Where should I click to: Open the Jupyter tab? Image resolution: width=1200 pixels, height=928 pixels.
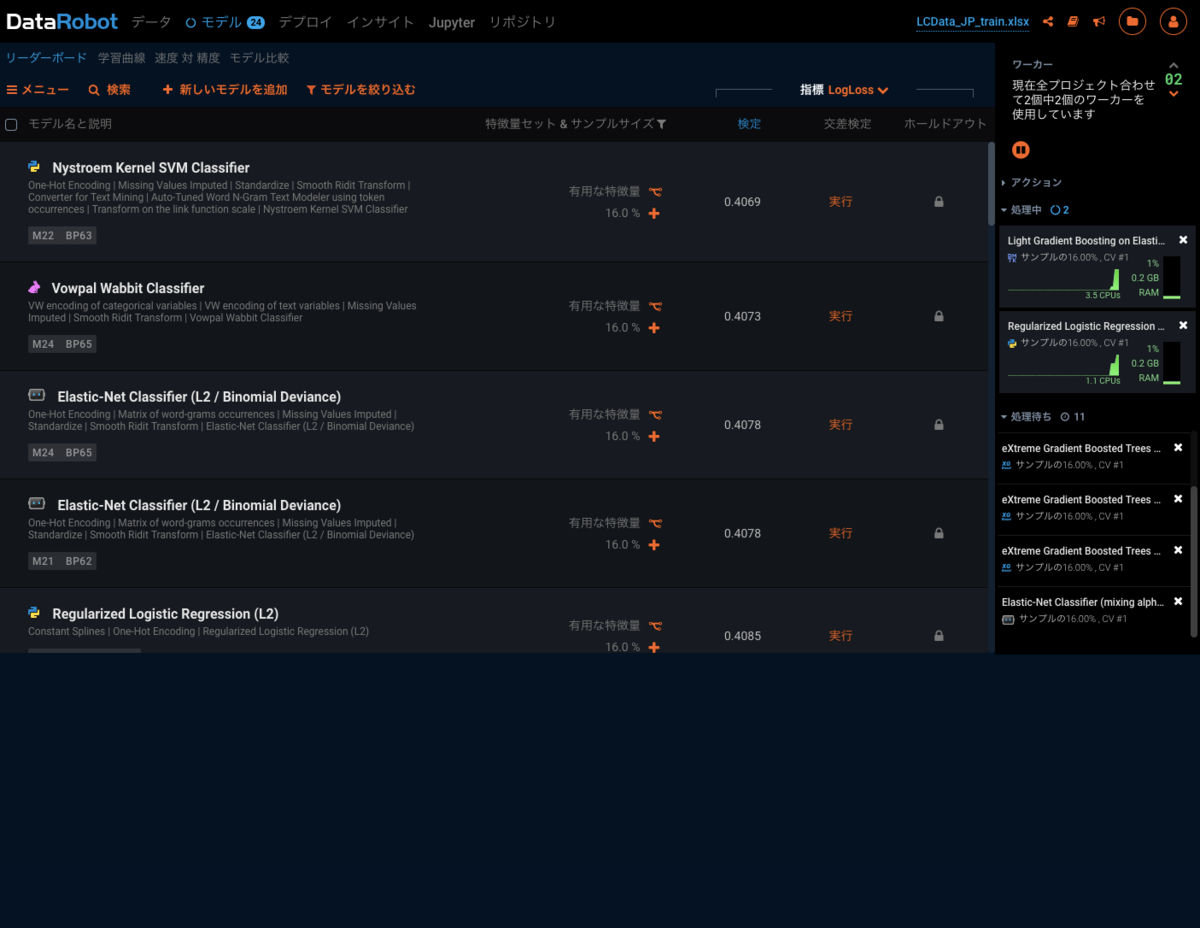click(452, 22)
